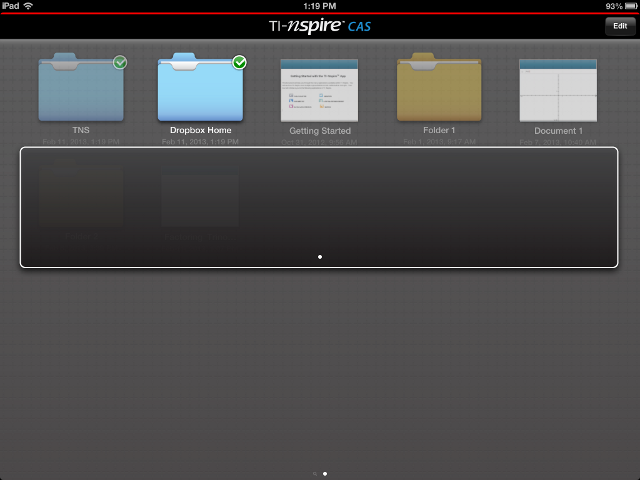The height and width of the screenshot is (480, 640).
Task: Open the TNS folder
Action: click(80, 91)
